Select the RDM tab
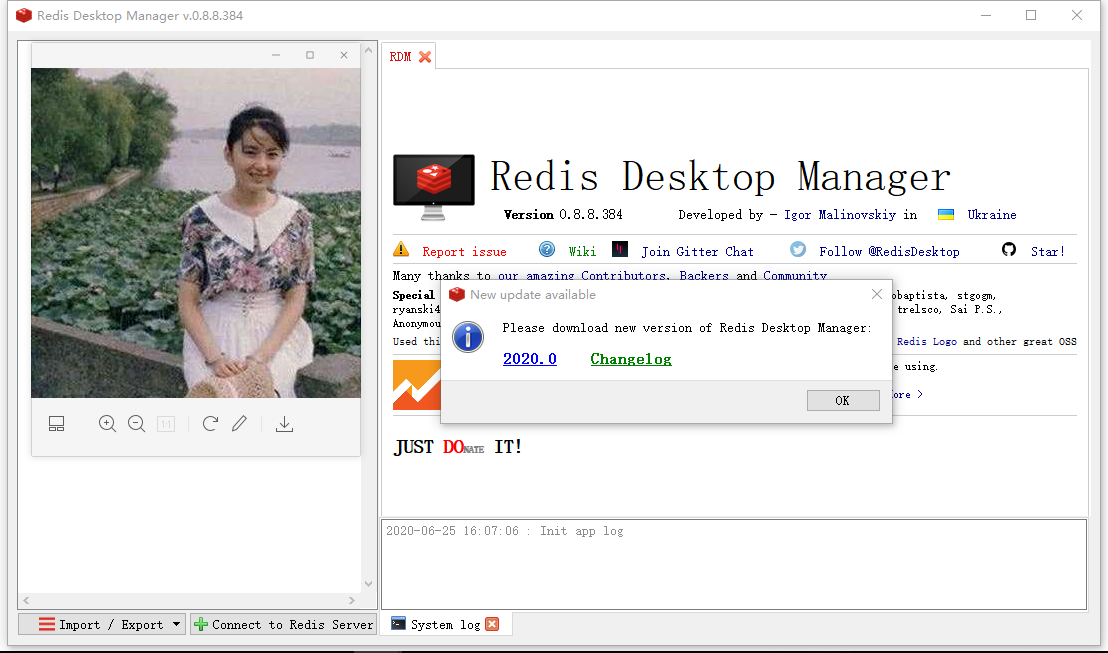 [x=408, y=57]
